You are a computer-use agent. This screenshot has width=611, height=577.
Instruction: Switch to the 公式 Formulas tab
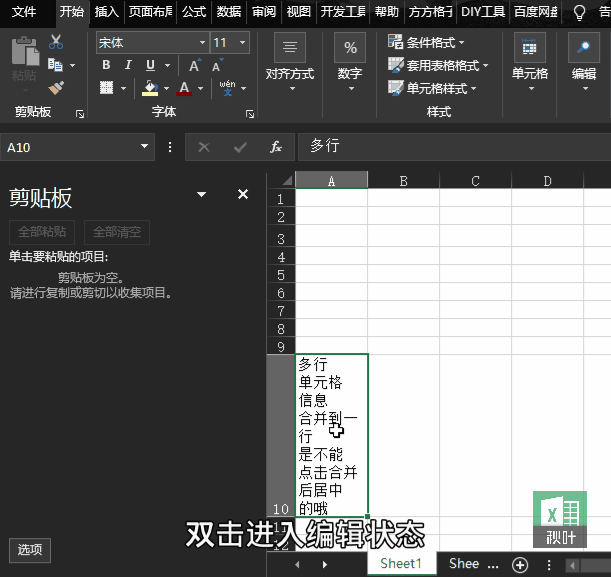[x=194, y=12]
